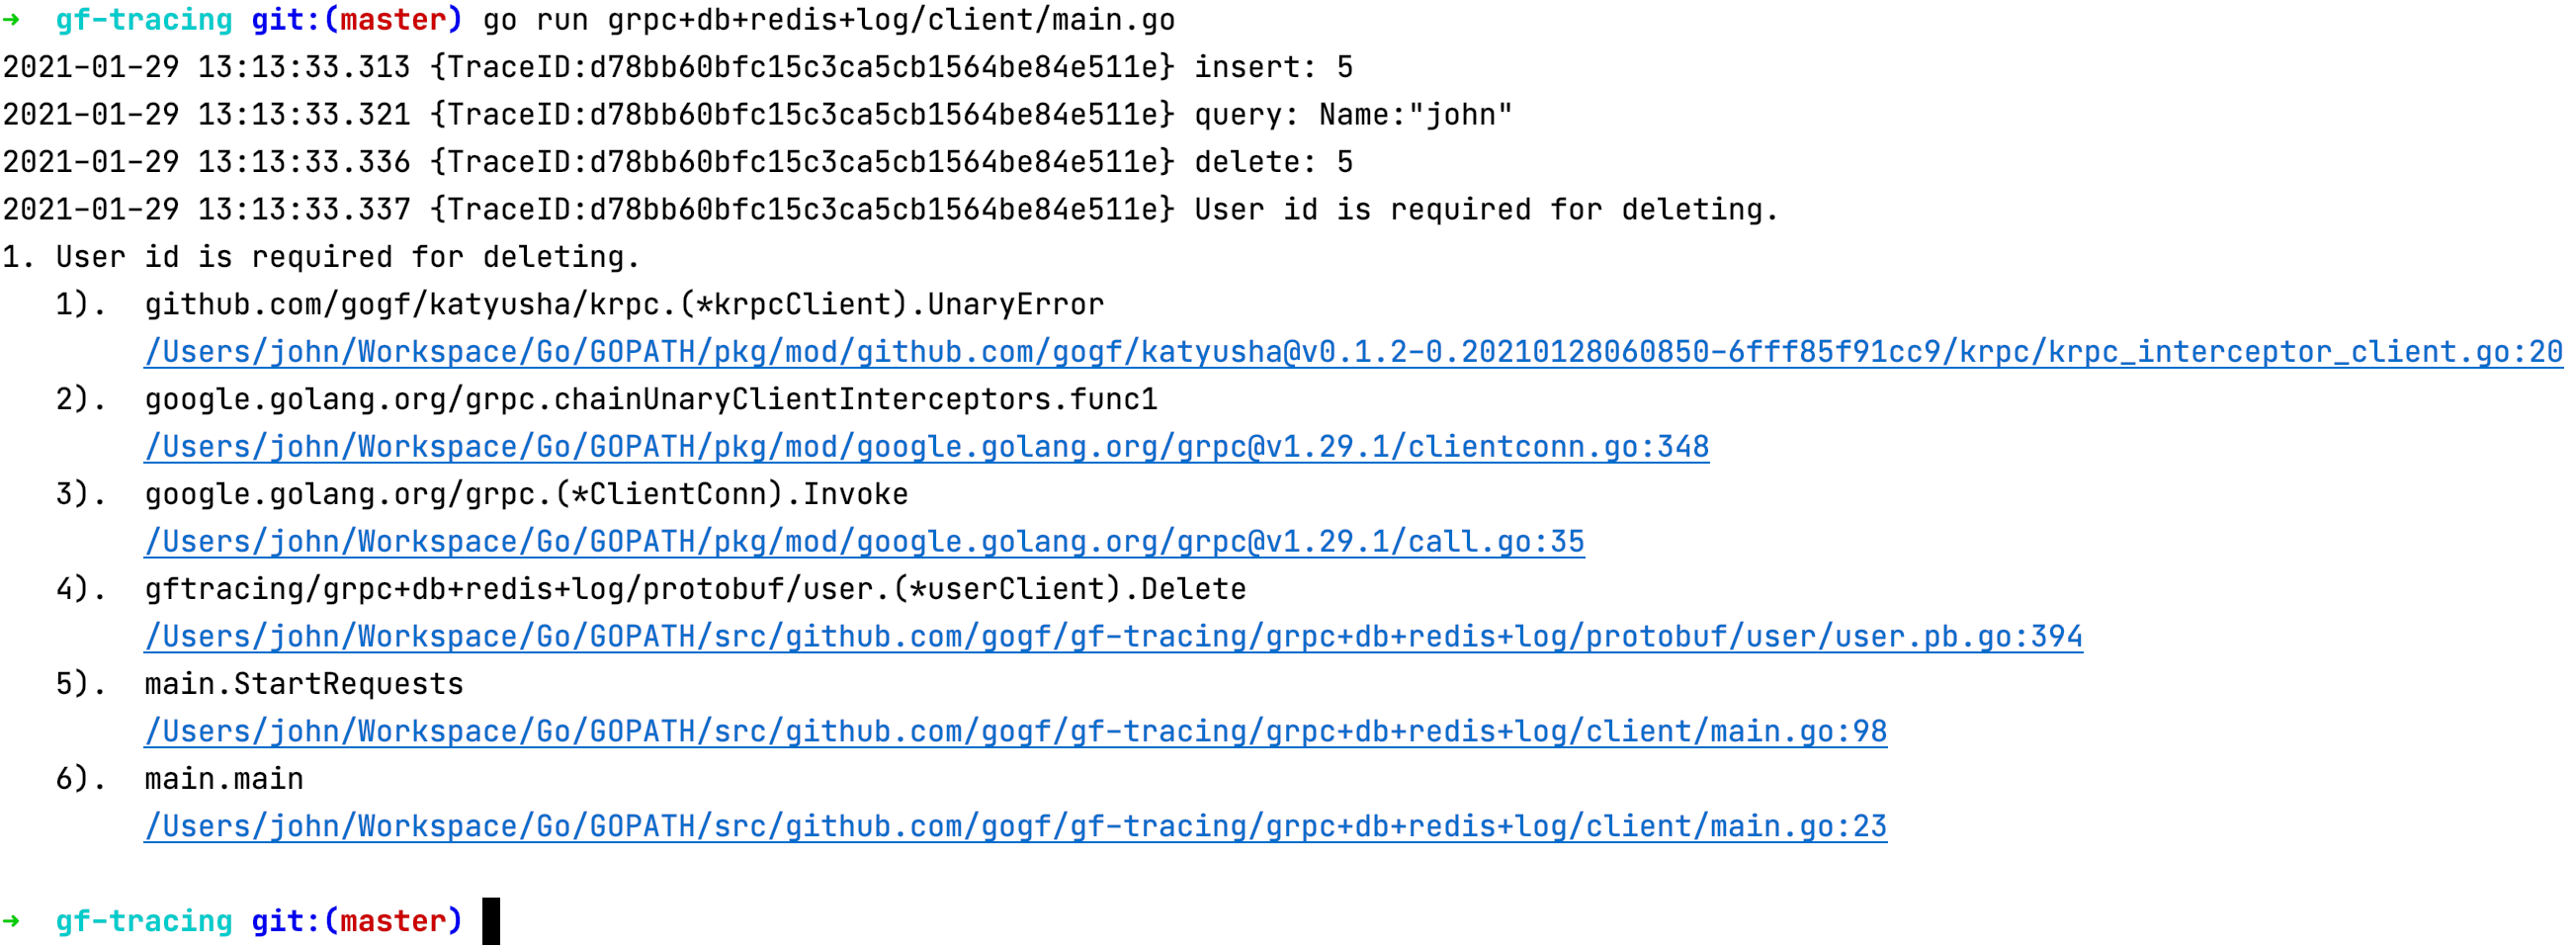This screenshot has height=947, width=2576.
Task: Click the (*krpcClient).UnaryError stack frame name
Action: click(x=624, y=304)
